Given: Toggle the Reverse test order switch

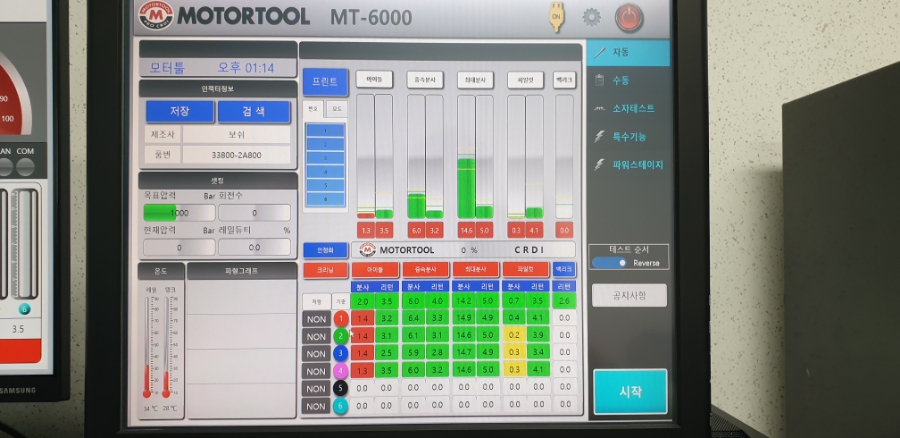Looking at the screenshot, I should pos(609,263).
